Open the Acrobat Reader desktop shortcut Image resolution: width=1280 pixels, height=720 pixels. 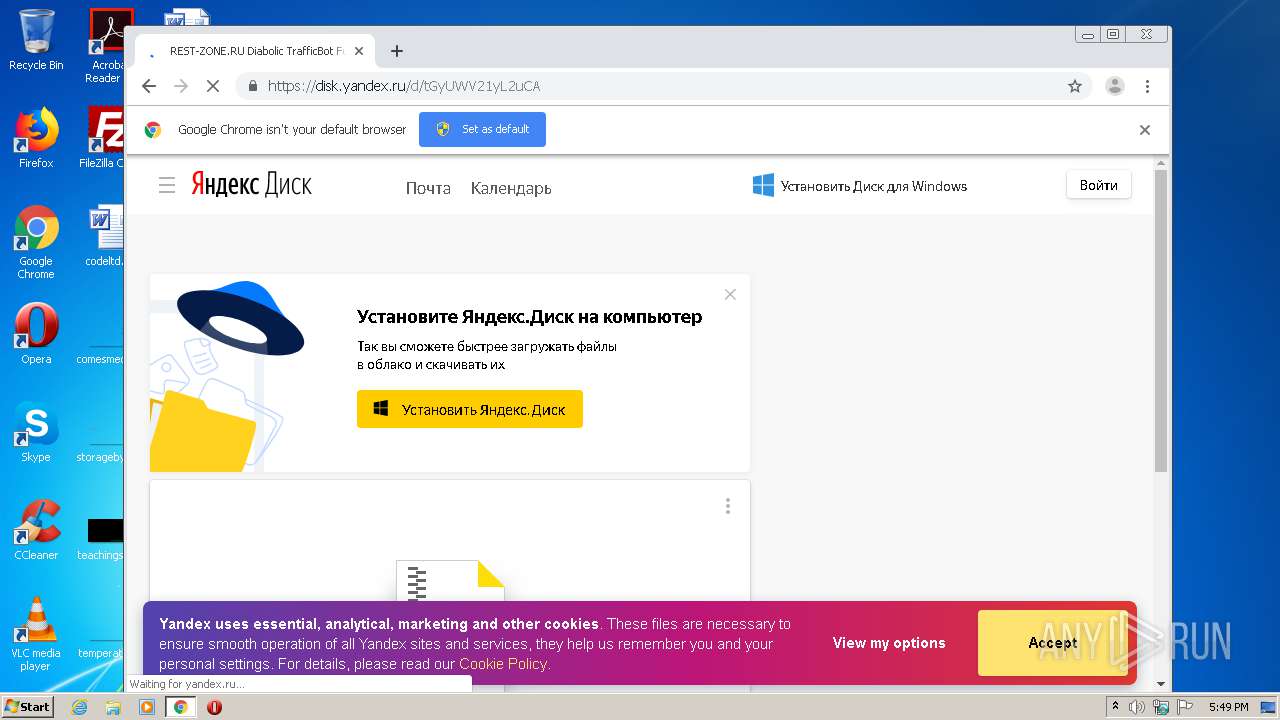pos(106,45)
